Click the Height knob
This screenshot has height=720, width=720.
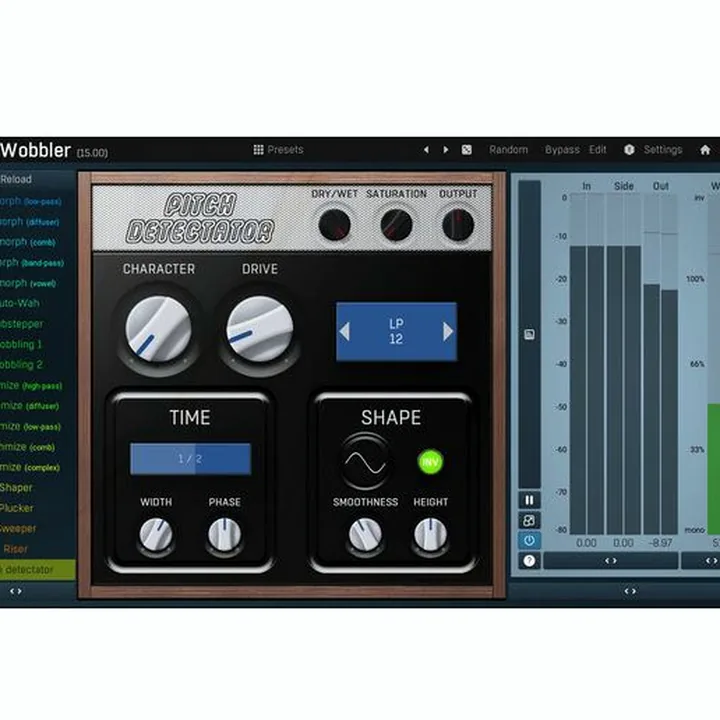pos(430,535)
